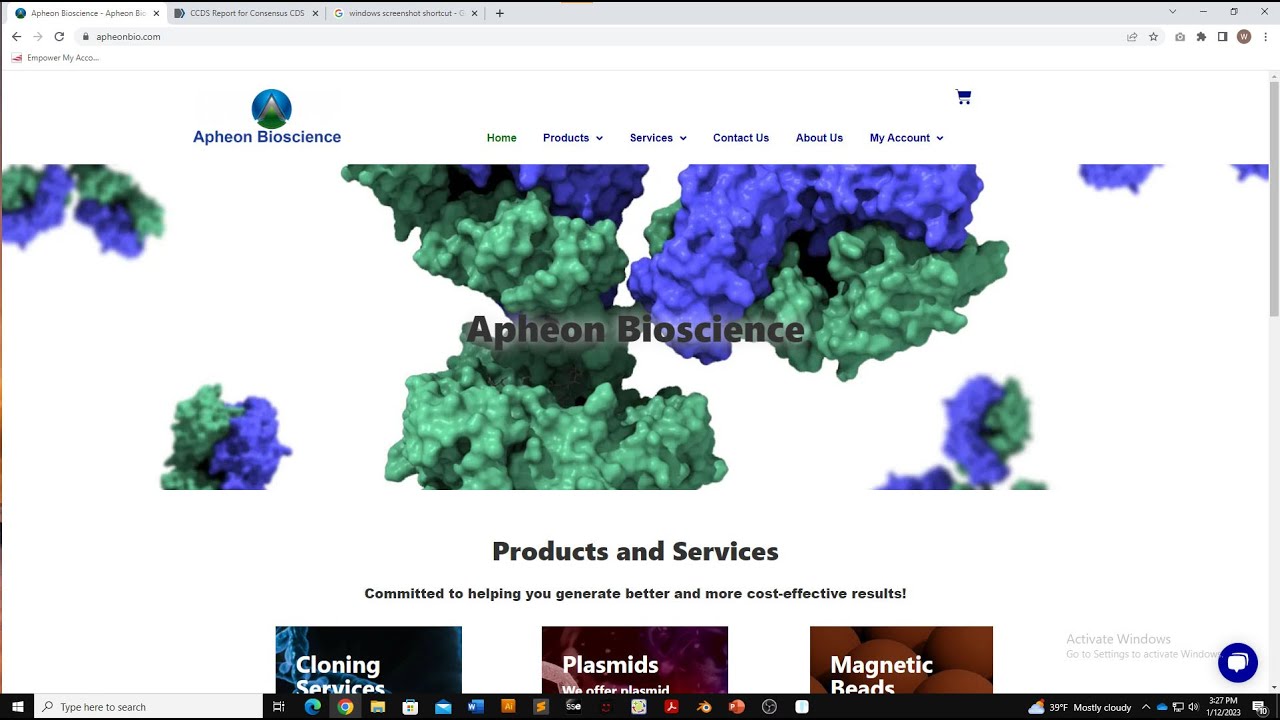Open the tab search chevron in Chrome
1280x720 pixels.
coord(1173,12)
